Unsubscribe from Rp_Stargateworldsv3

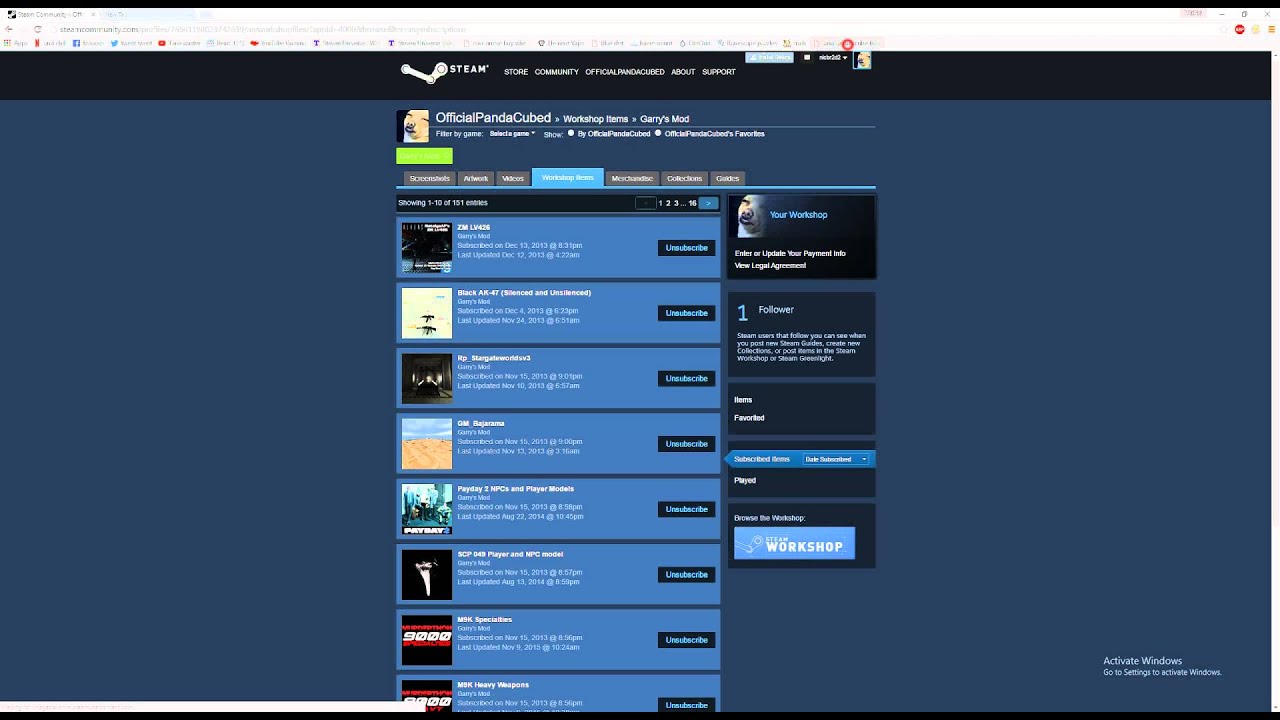[x=686, y=378]
